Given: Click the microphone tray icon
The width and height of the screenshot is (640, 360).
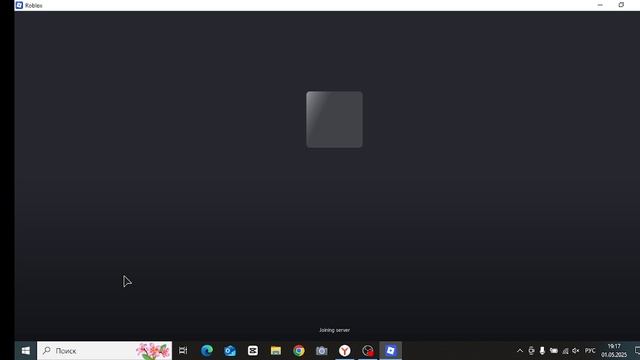Looking at the screenshot, I should [542, 351].
